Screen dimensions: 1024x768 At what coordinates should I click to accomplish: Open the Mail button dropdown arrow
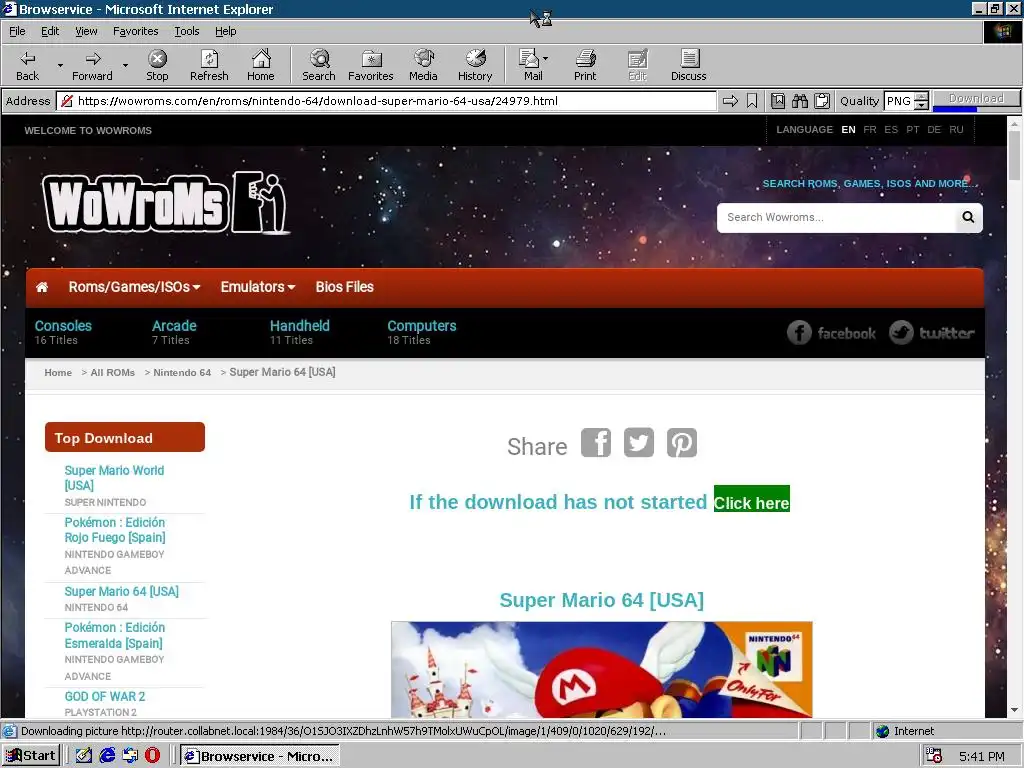(545, 59)
